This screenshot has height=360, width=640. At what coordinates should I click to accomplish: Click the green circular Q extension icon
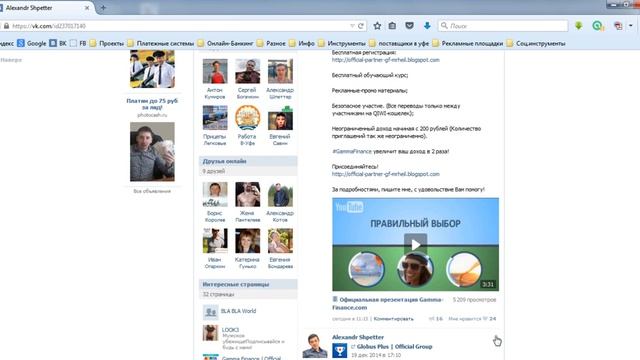(x=598, y=26)
